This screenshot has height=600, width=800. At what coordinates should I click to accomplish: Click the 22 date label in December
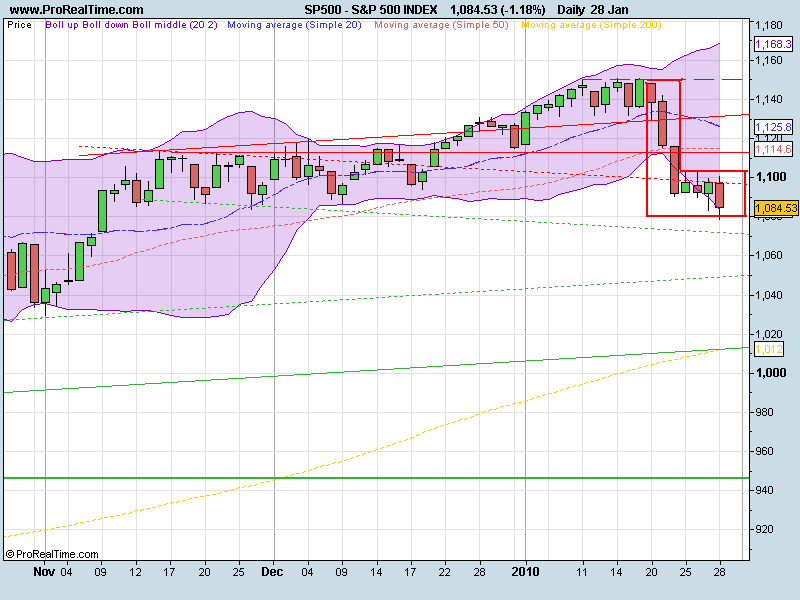click(x=444, y=572)
